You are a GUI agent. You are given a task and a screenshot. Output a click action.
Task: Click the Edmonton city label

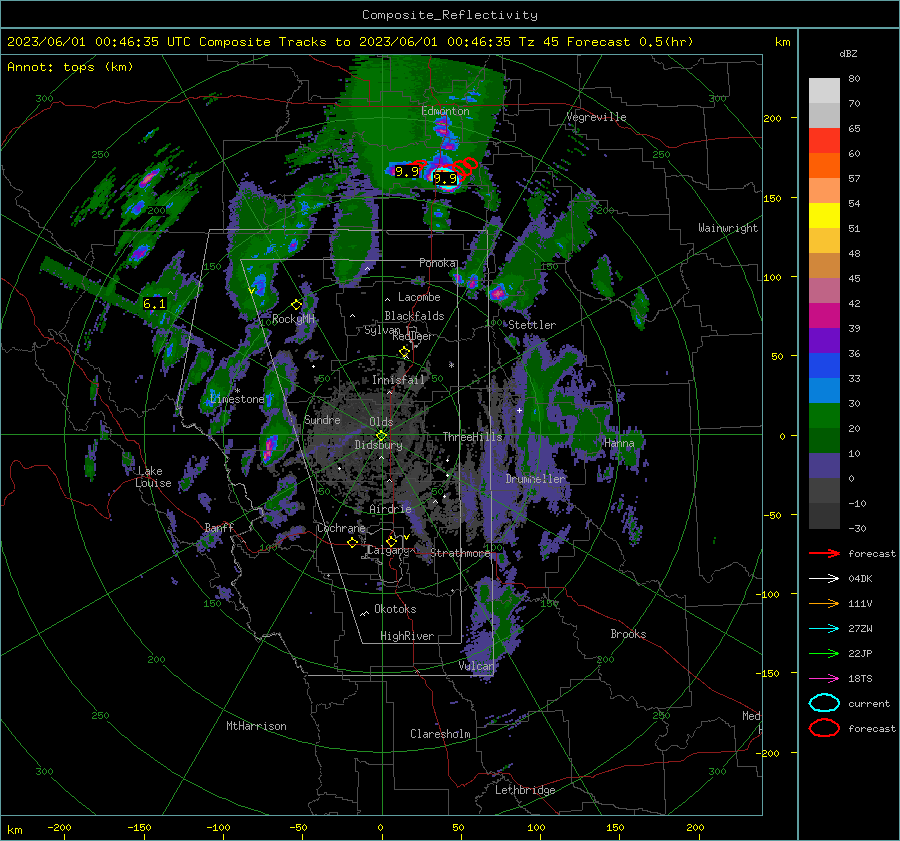445,111
